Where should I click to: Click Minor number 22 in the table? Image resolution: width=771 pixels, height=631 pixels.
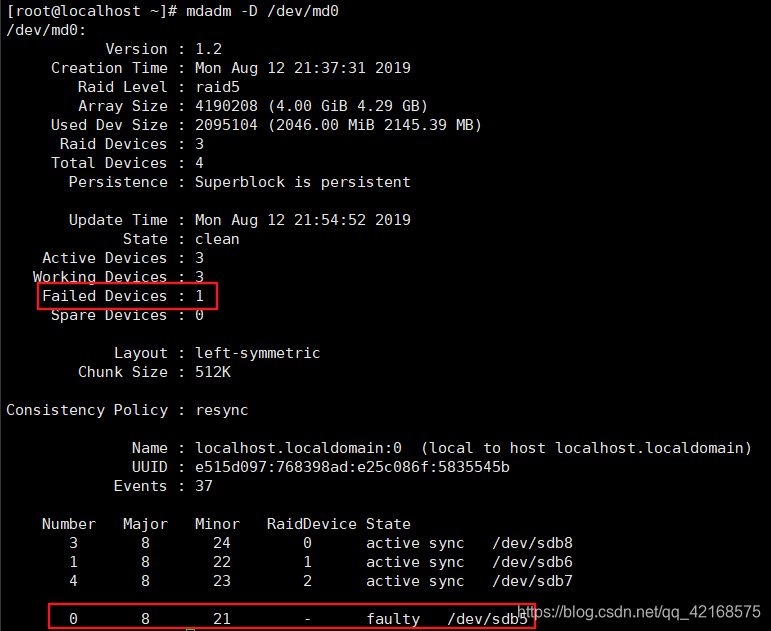coord(222,562)
